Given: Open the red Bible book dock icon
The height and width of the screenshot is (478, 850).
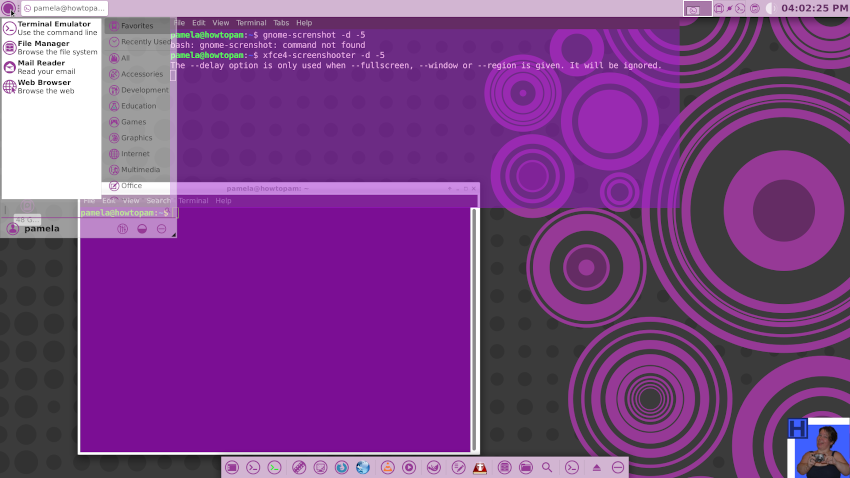Looking at the screenshot, I should click(480, 467).
